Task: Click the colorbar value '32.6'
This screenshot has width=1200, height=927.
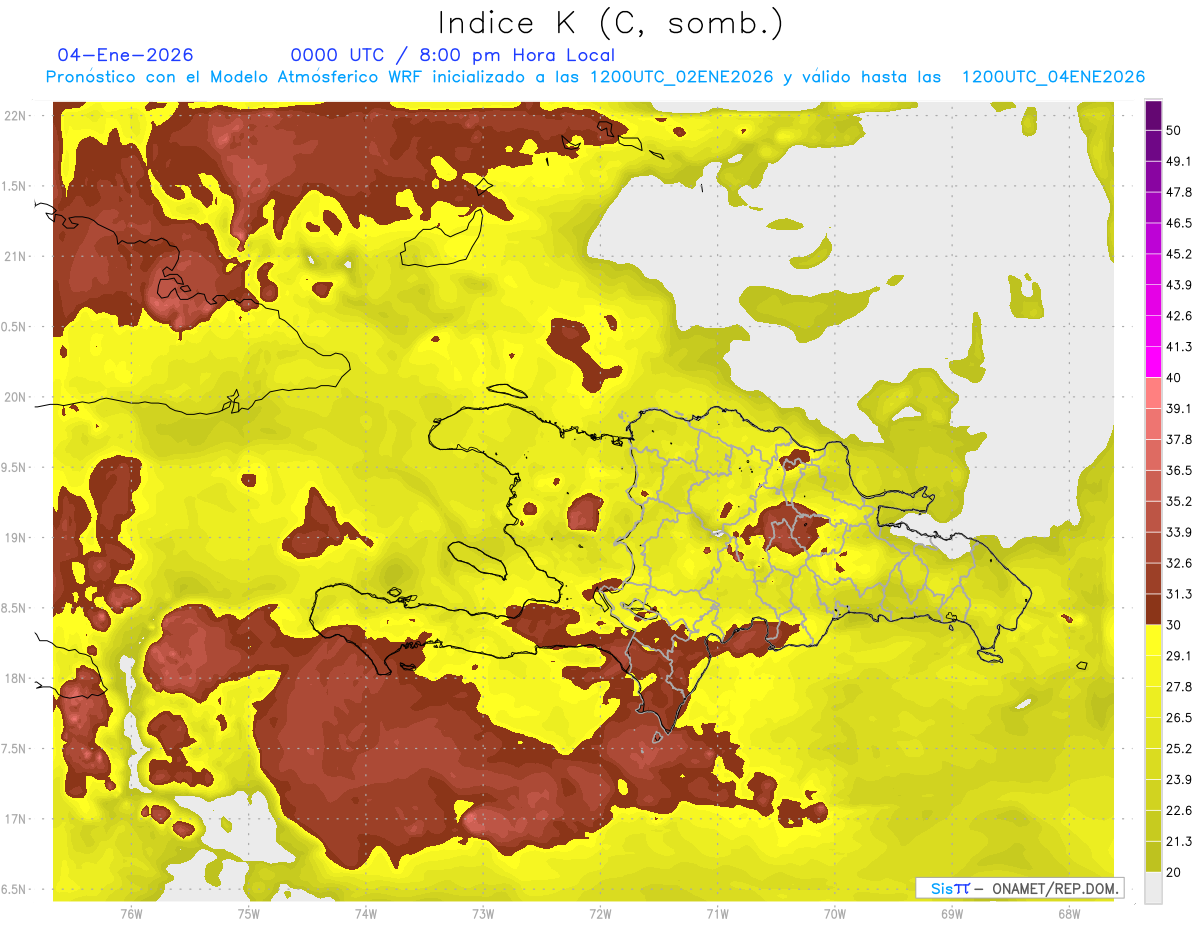Action: coord(1179,563)
